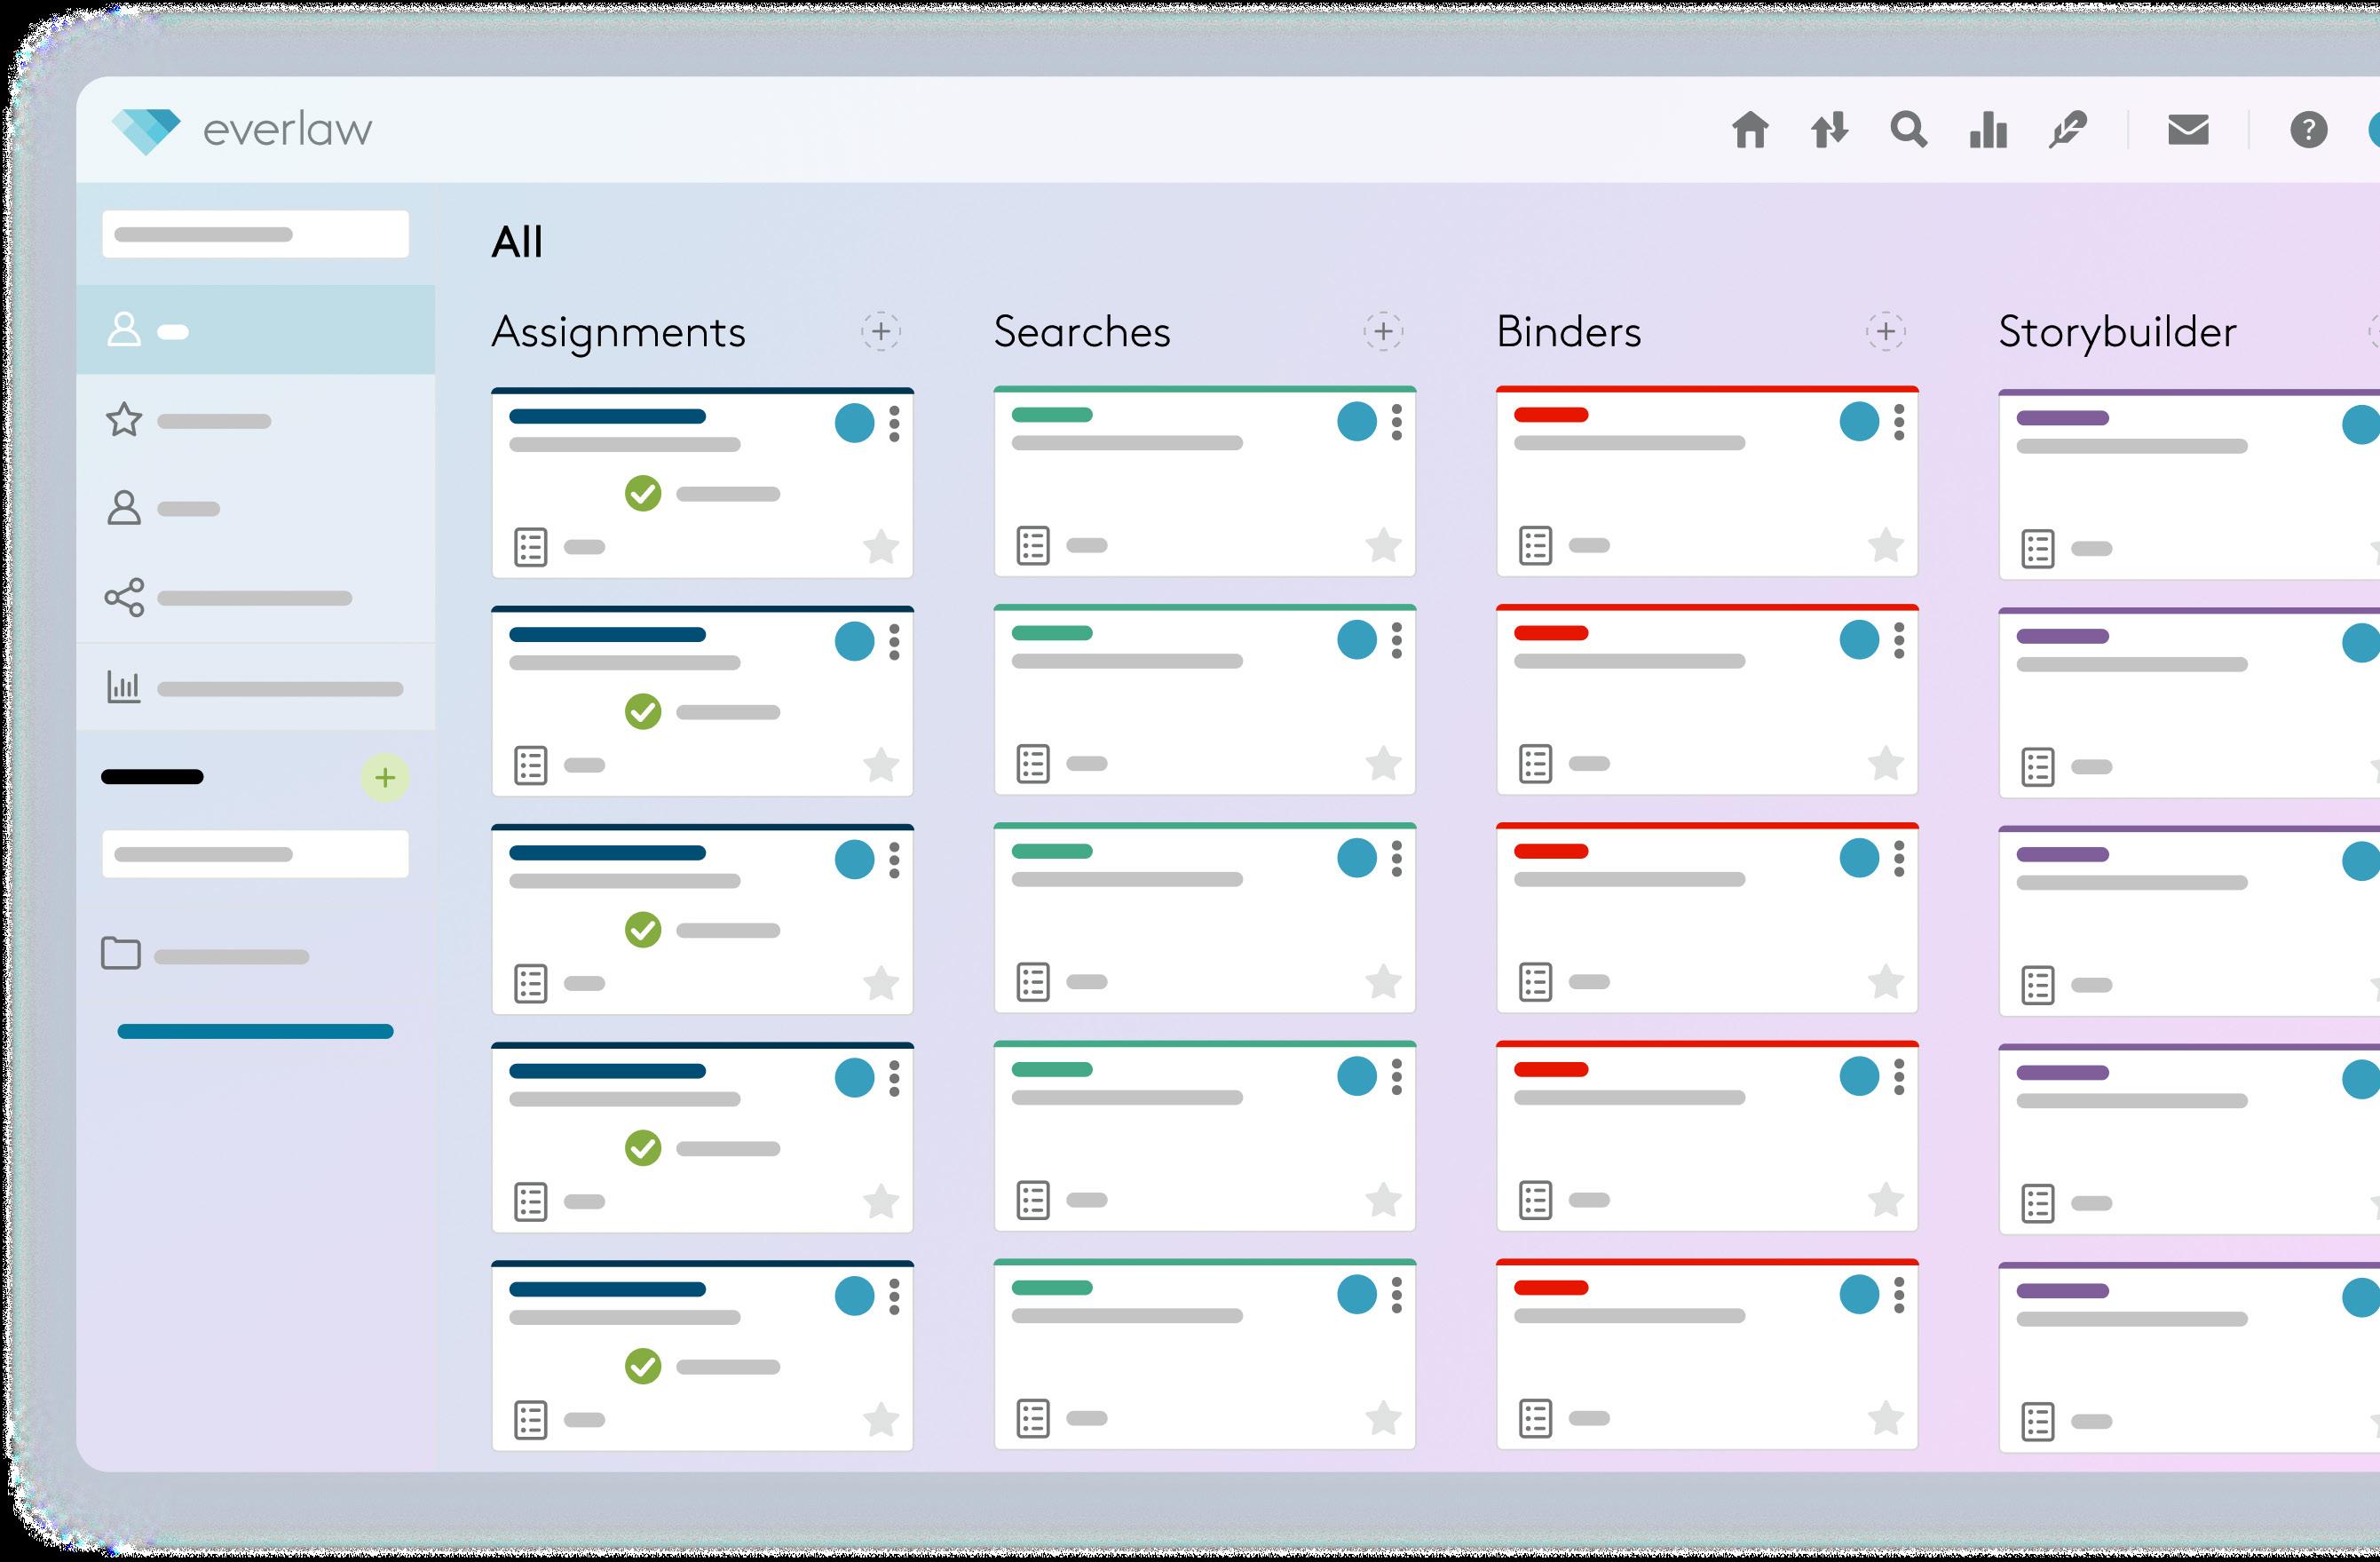Open the analytics bar chart icon in header
Image resolution: width=2380 pixels, height=1562 pixels.
click(x=1988, y=130)
